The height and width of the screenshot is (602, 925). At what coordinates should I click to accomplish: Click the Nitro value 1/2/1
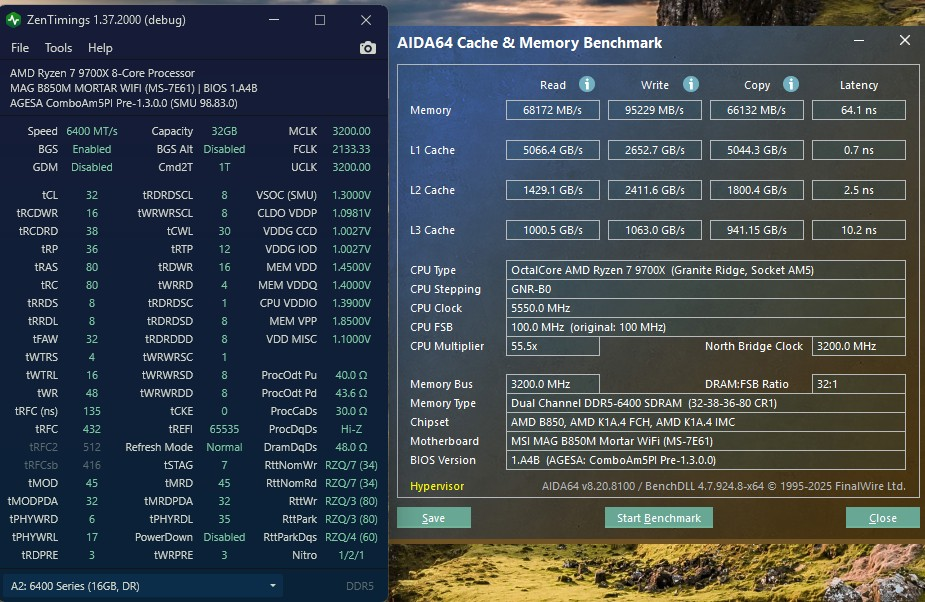tap(351, 555)
